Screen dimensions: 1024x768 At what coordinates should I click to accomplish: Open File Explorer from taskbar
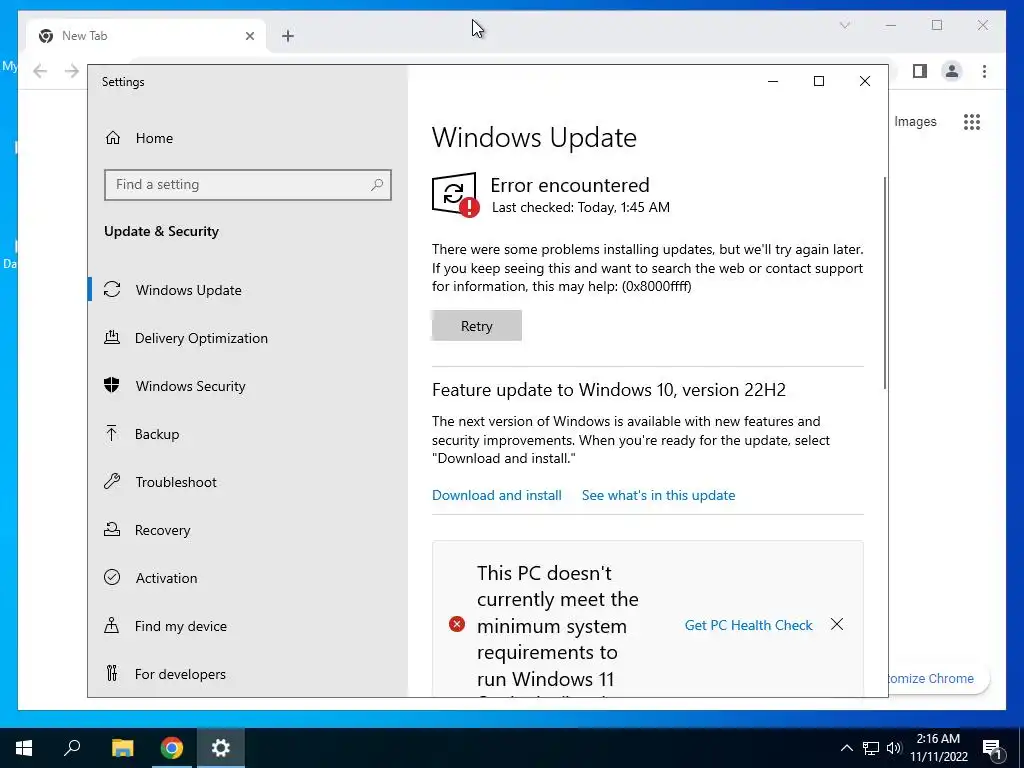[x=122, y=748]
